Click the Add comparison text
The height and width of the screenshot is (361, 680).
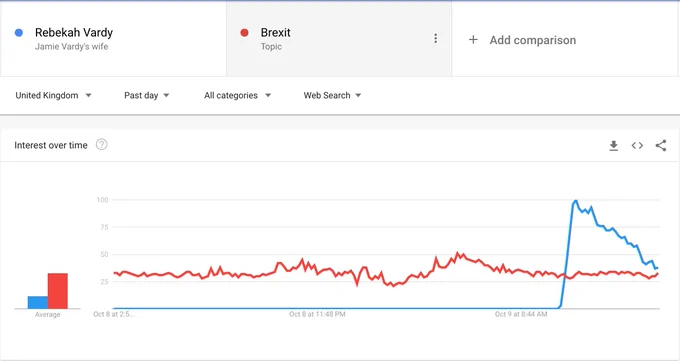[533, 40]
